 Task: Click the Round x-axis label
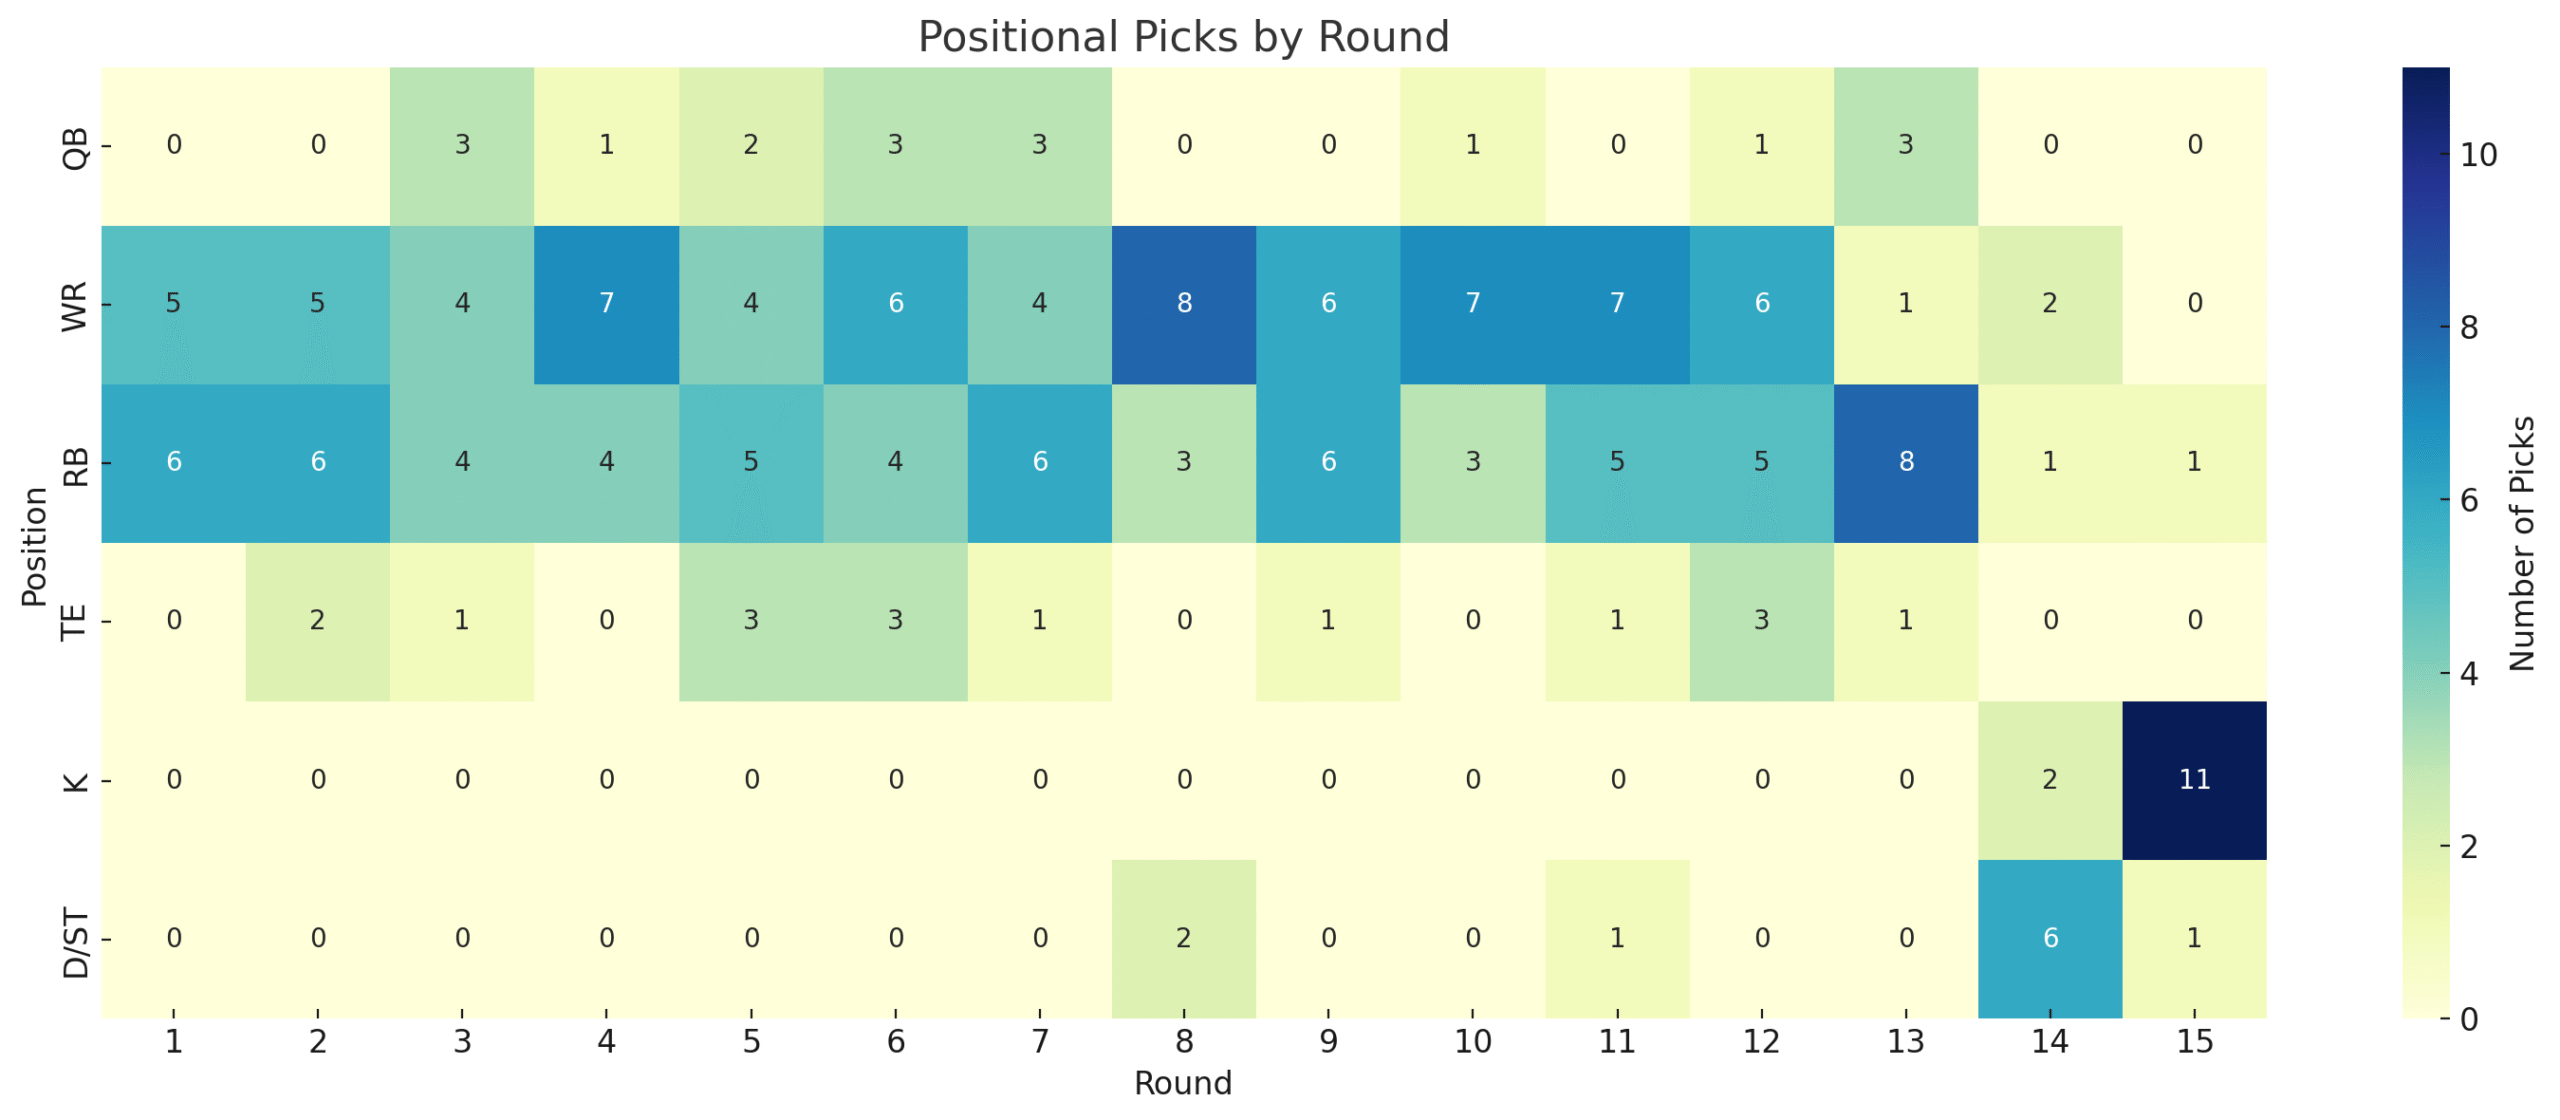coord(1183,1083)
